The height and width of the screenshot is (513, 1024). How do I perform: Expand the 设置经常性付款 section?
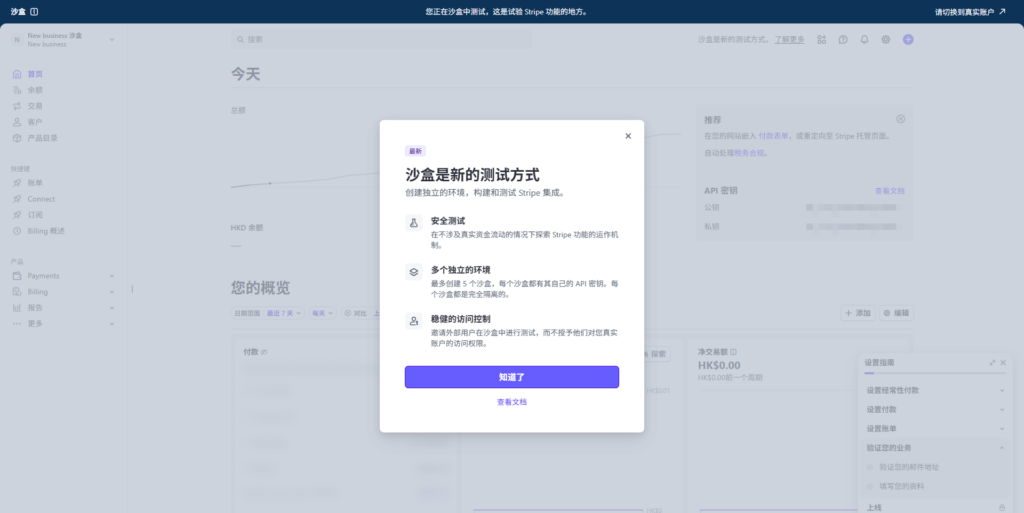pos(1002,390)
